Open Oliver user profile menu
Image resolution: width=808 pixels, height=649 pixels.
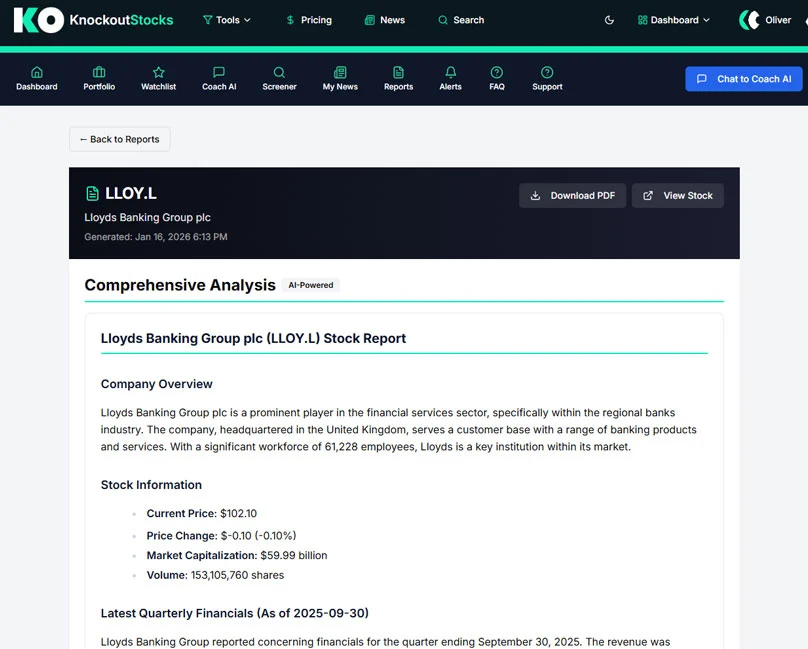tap(766, 20)
